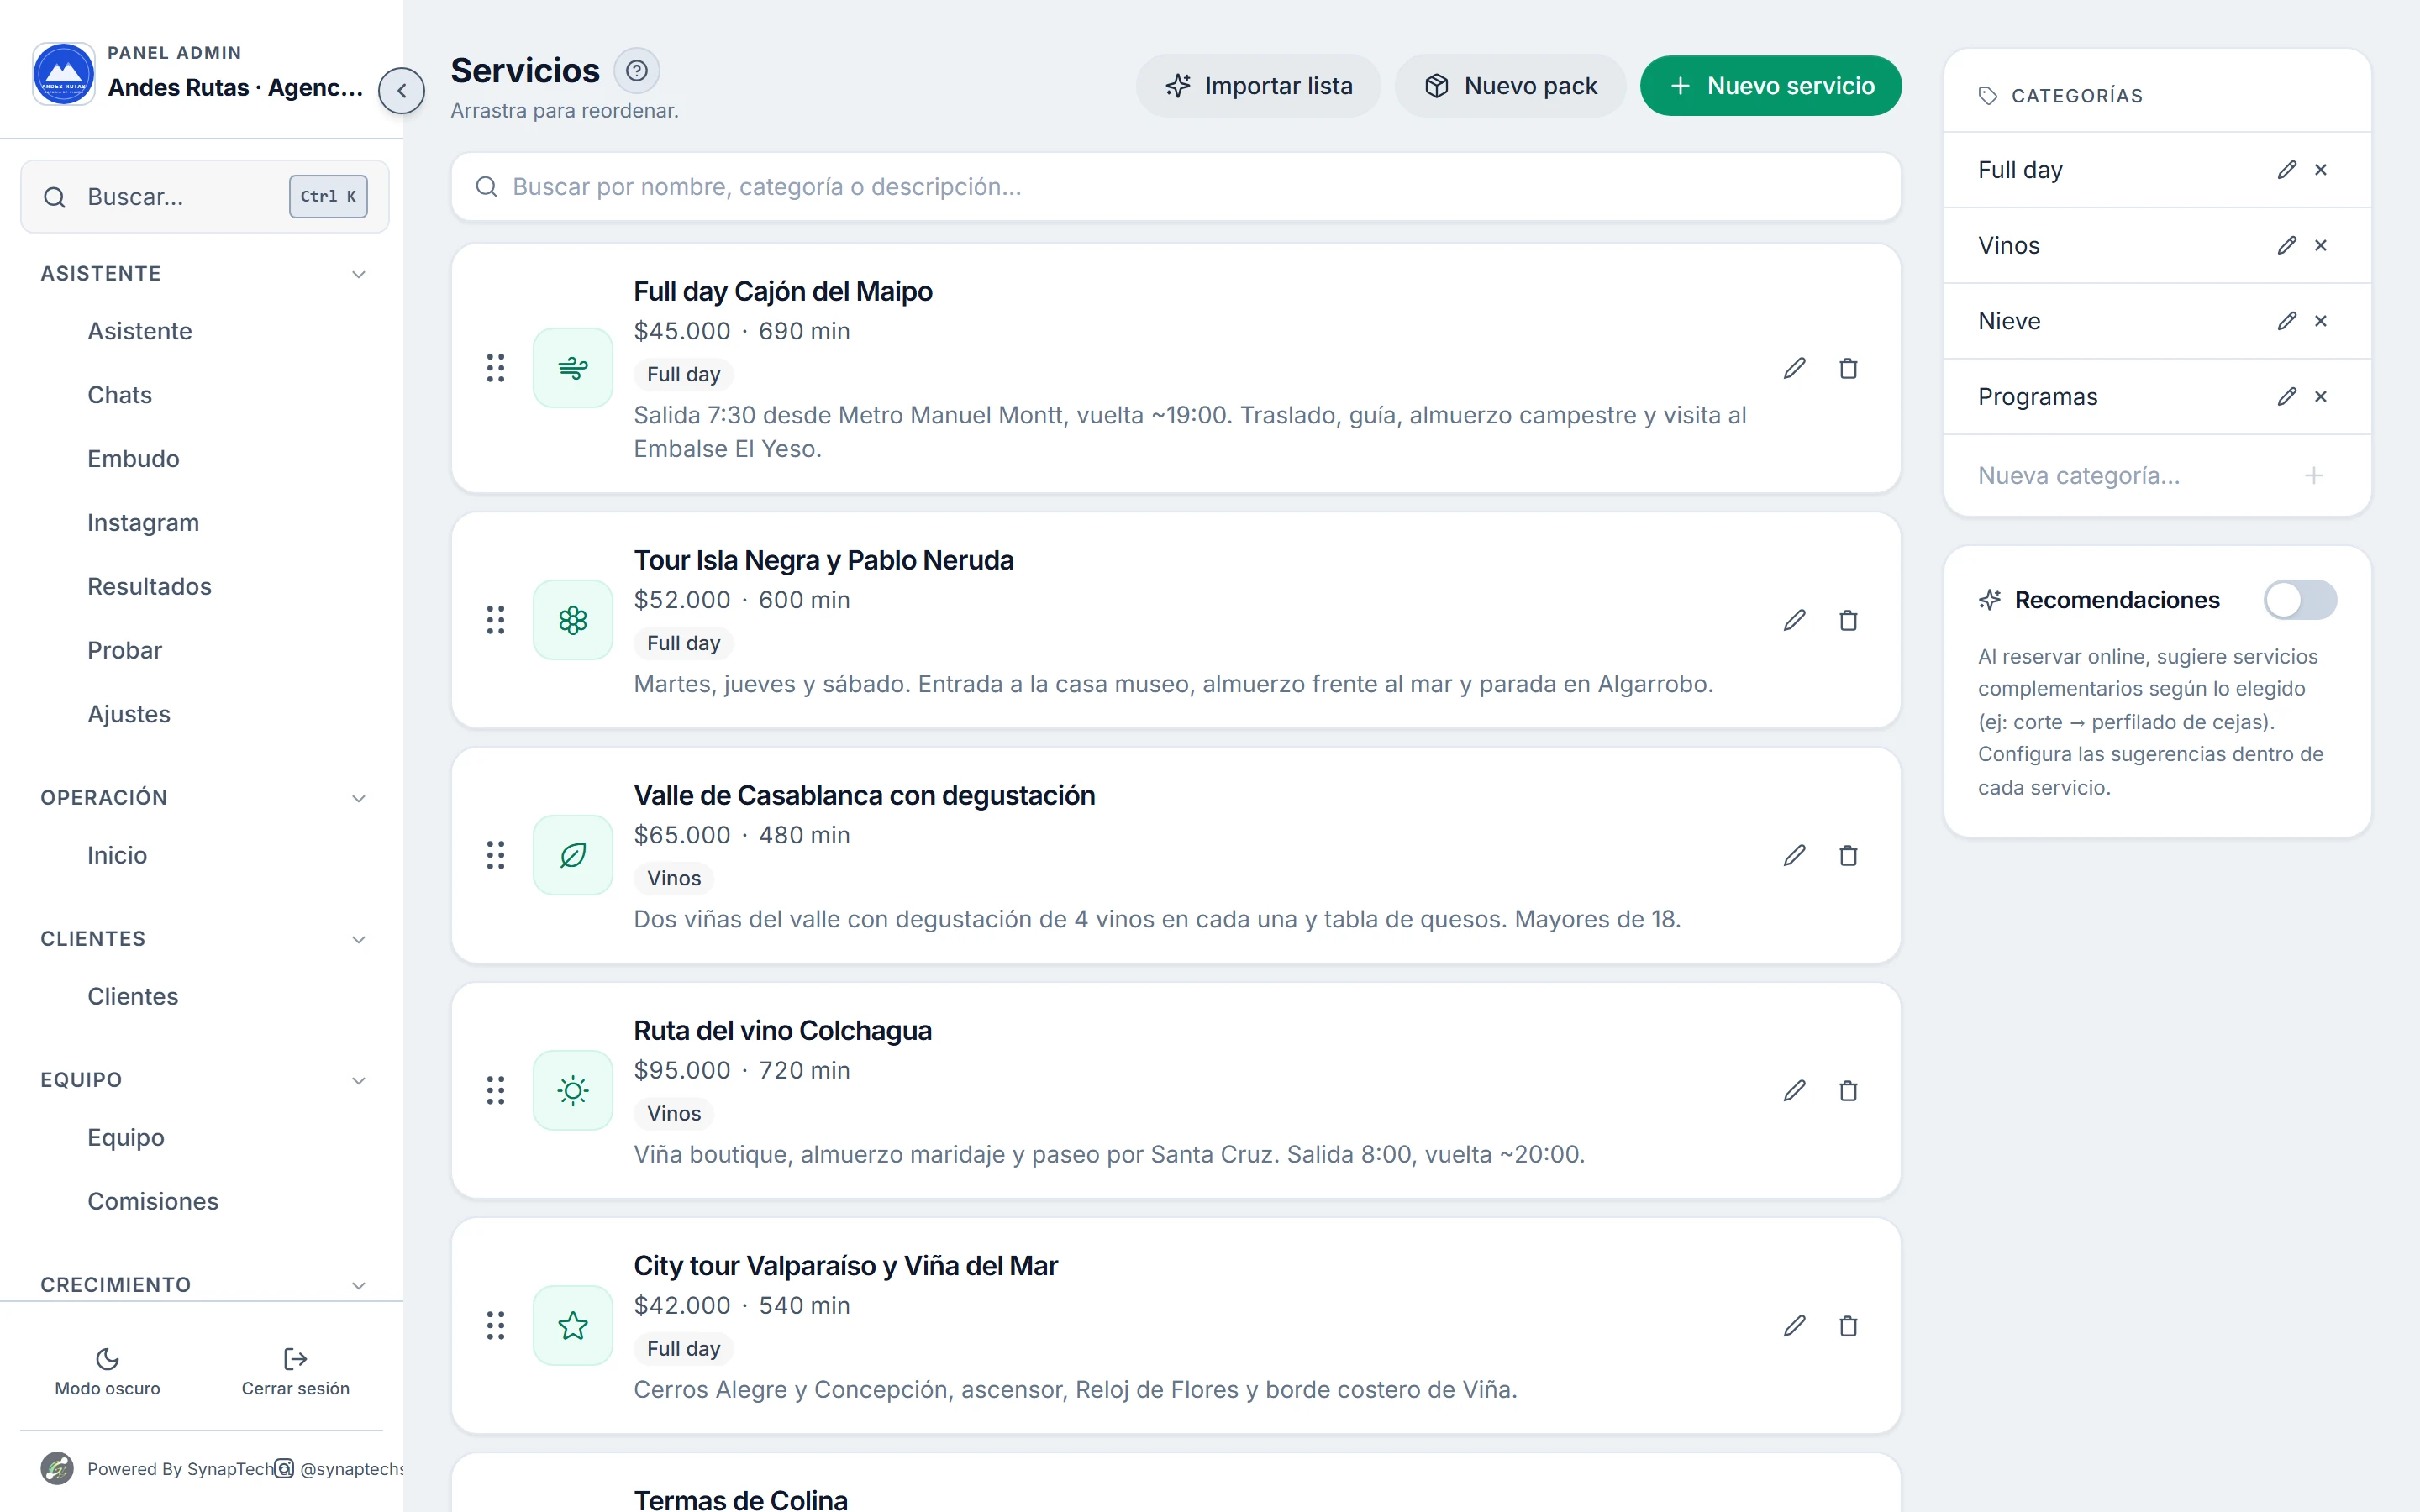Delete the Tour Isla Negra y Pablo Neruda service
This screenshot has height=1512, width=2420.
(1848, 620)
